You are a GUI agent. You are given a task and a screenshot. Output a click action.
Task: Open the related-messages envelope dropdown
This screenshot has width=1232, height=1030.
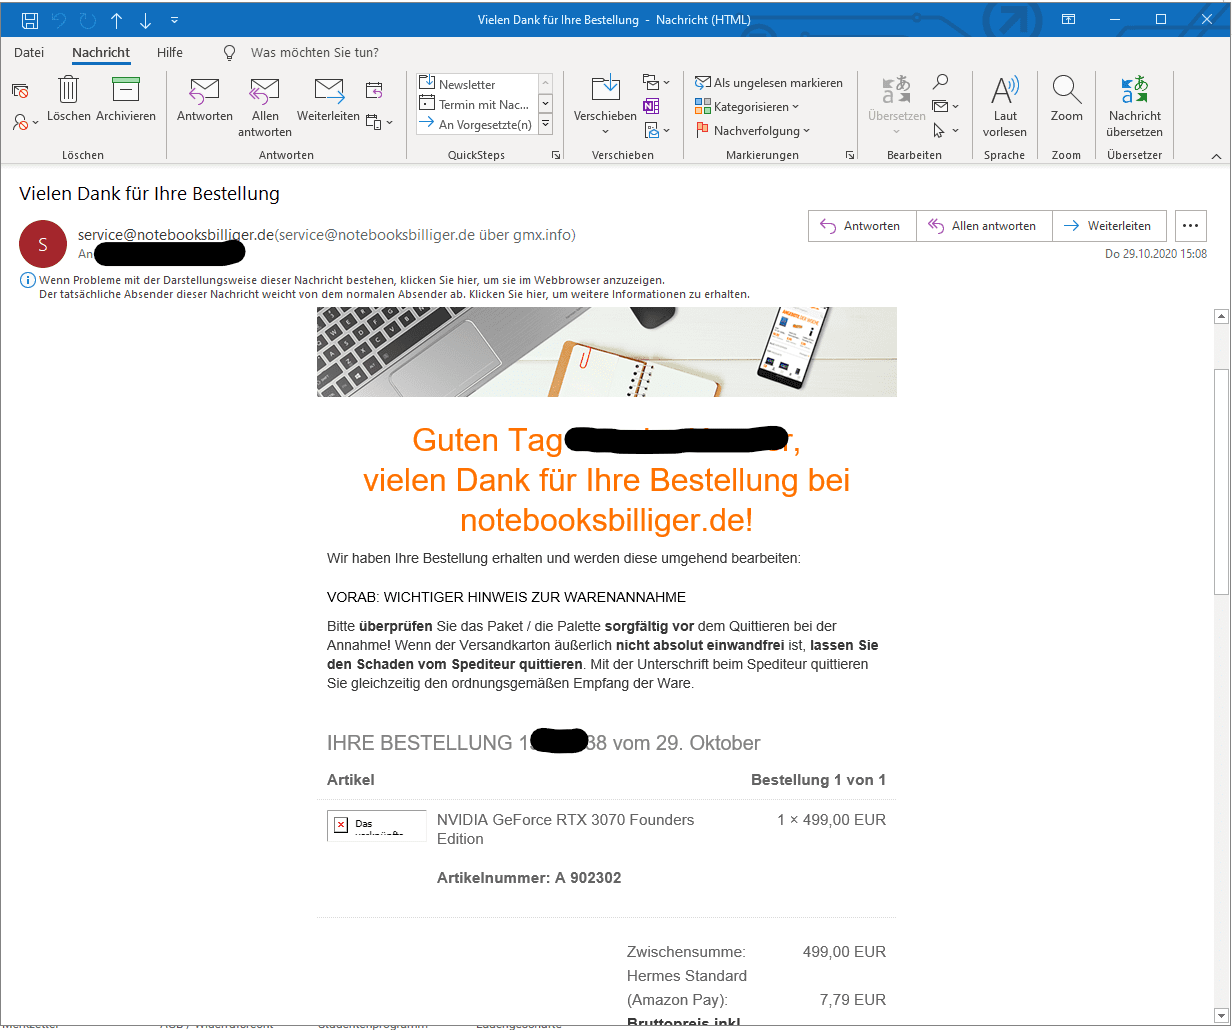pos(945,106)
